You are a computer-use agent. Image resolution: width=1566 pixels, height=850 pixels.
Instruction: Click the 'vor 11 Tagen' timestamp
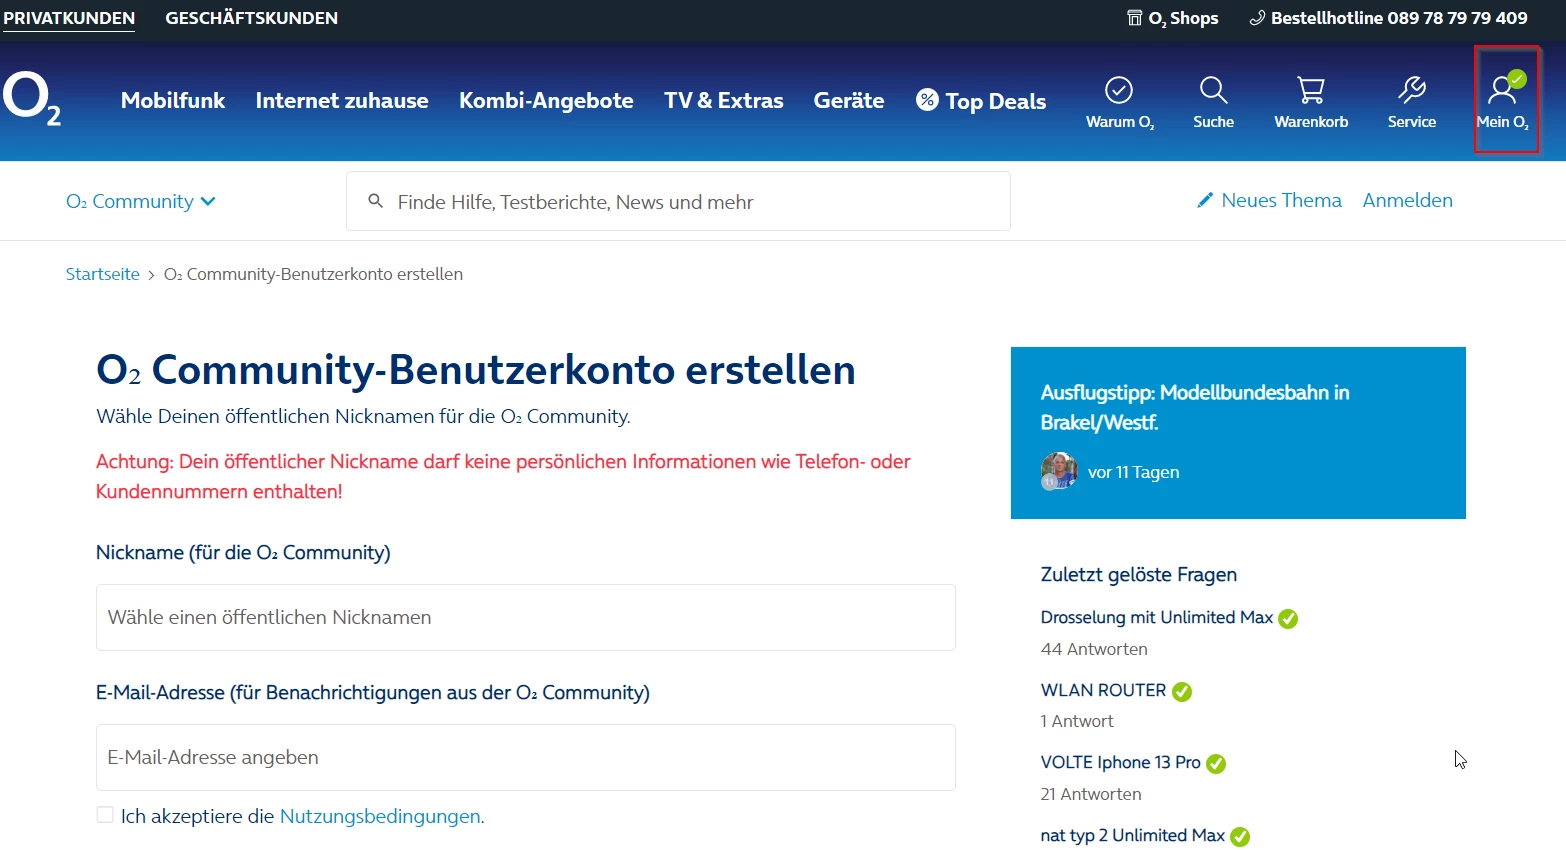[x=1134, y=472]
